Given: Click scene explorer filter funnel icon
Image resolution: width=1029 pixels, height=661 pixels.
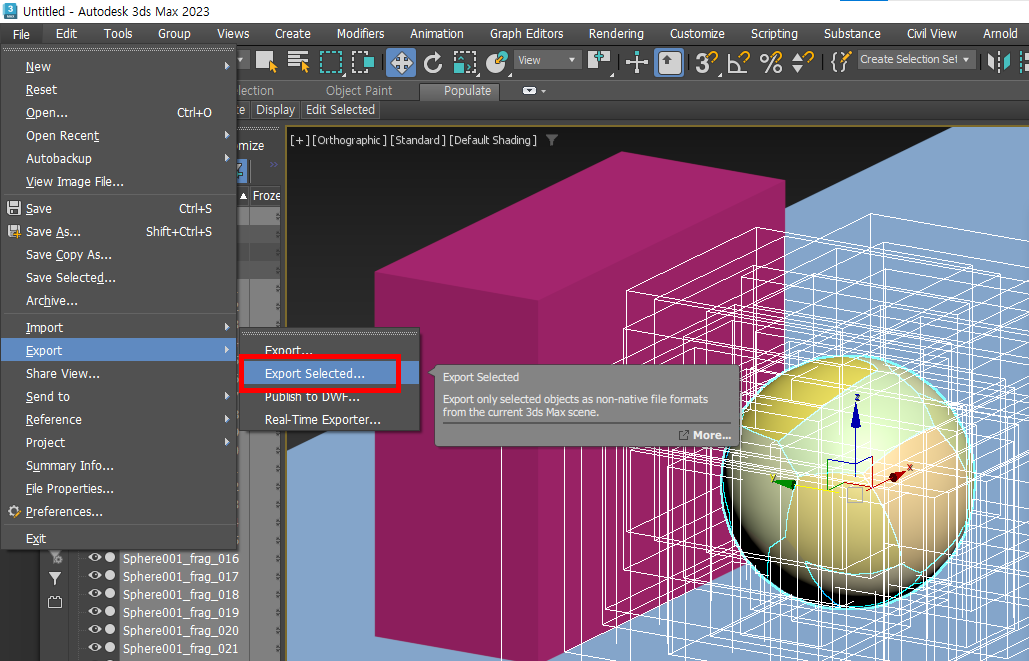Looking at the screenshot, I should coord(55,578).
